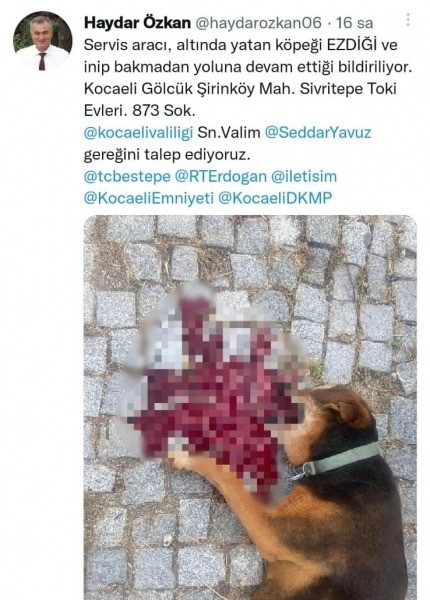
Task: Open the @haydarozkan06 handle
Action: 259,23
